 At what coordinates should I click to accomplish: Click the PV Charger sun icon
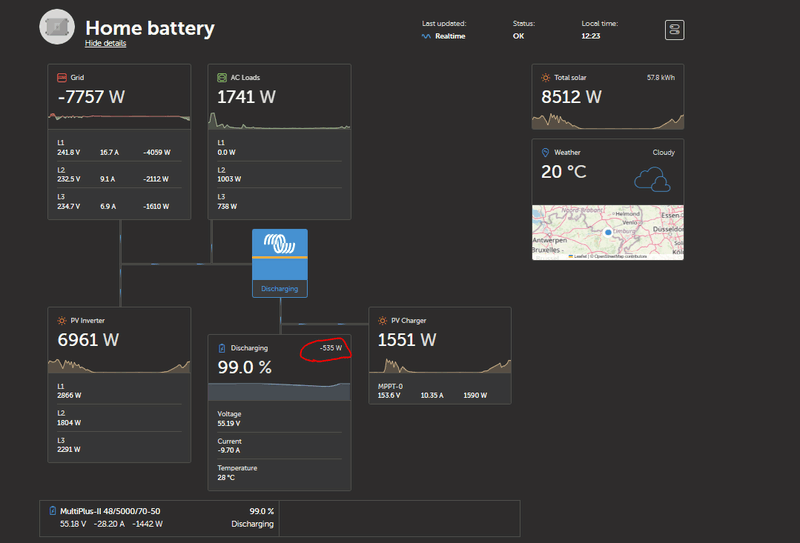coord(383,320)
